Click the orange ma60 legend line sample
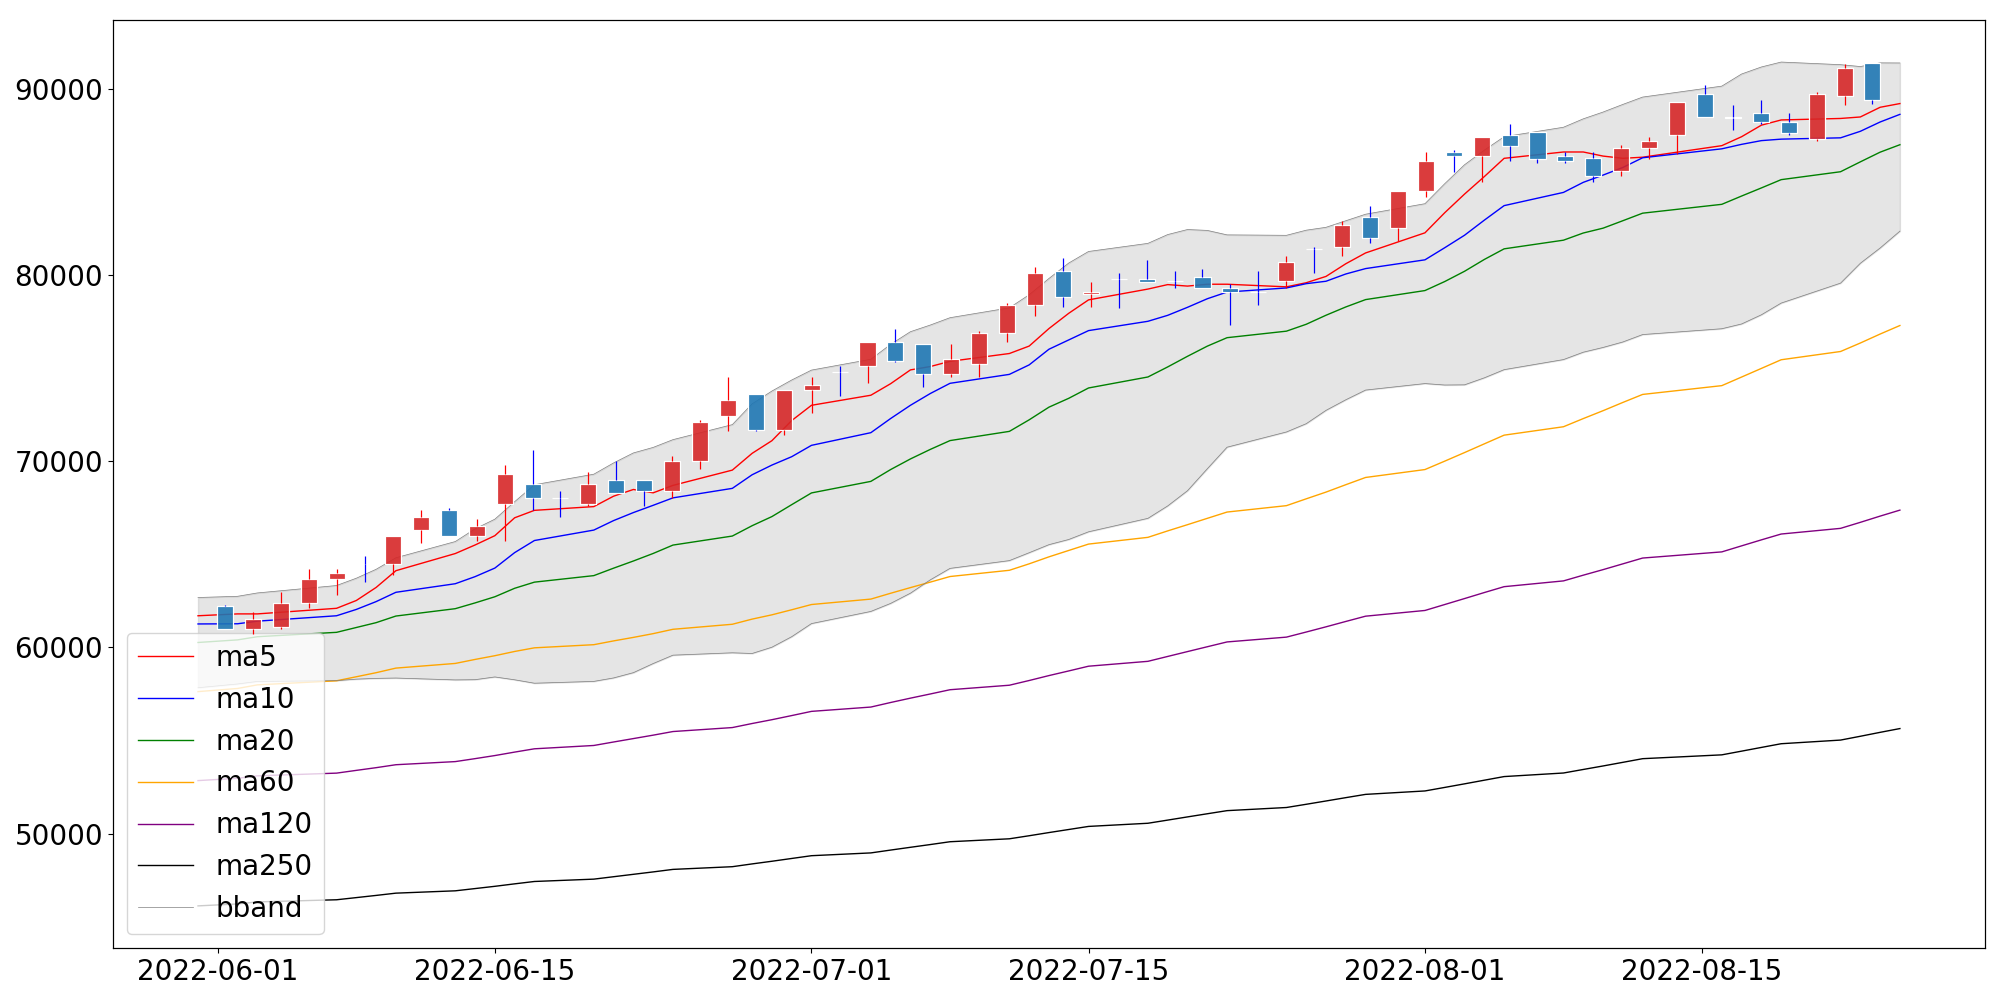Image resolution: width=2000 pixels, height=1000 pixels. [166, 782]
